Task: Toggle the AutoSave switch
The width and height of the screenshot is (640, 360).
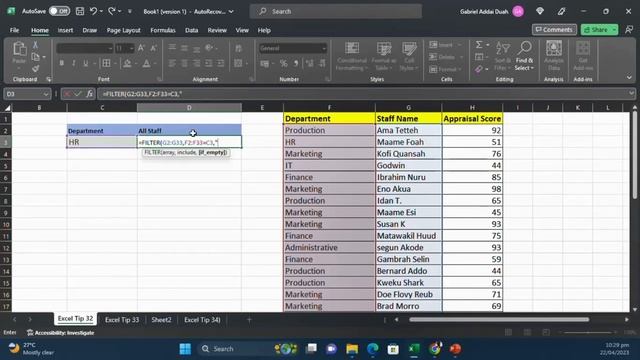Action: coord(59,11)
